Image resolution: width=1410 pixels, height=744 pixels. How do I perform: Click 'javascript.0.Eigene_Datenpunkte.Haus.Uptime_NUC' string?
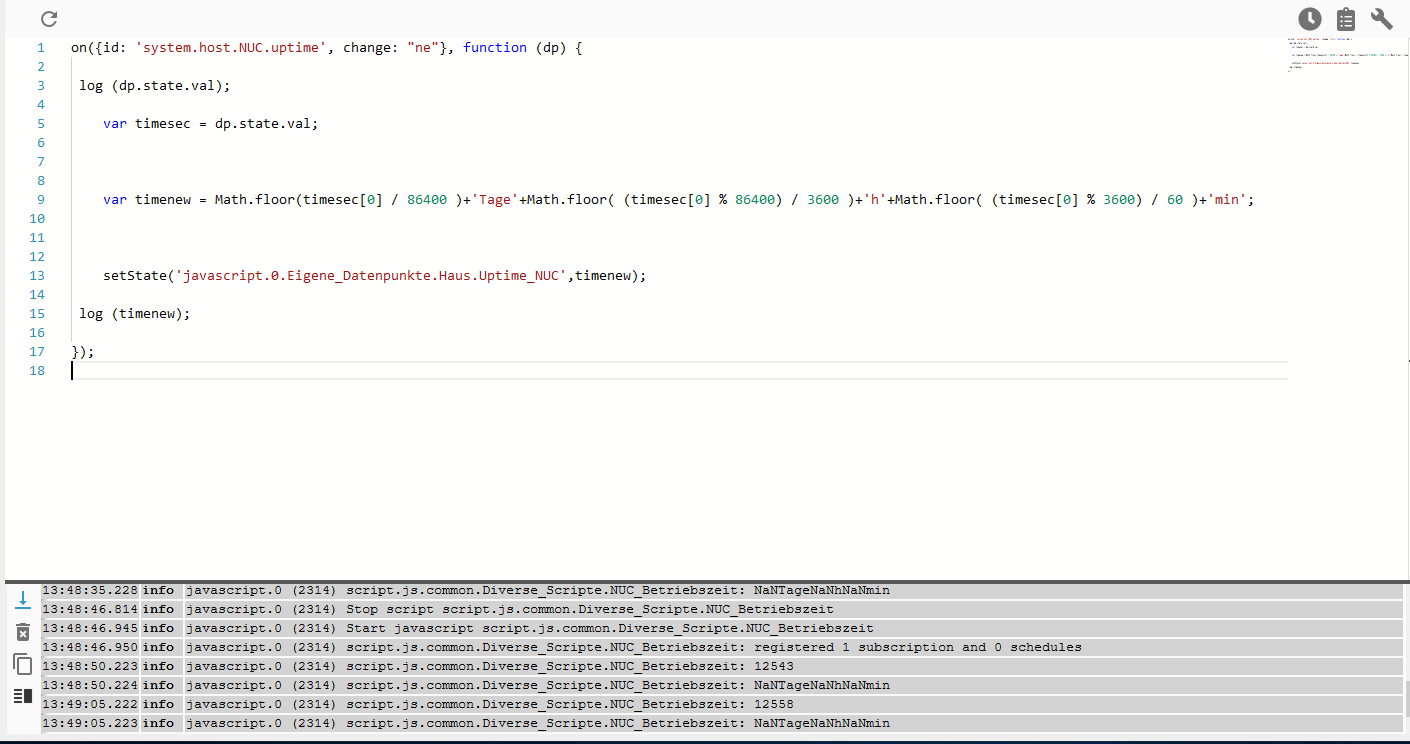click(x=371, y=275)
